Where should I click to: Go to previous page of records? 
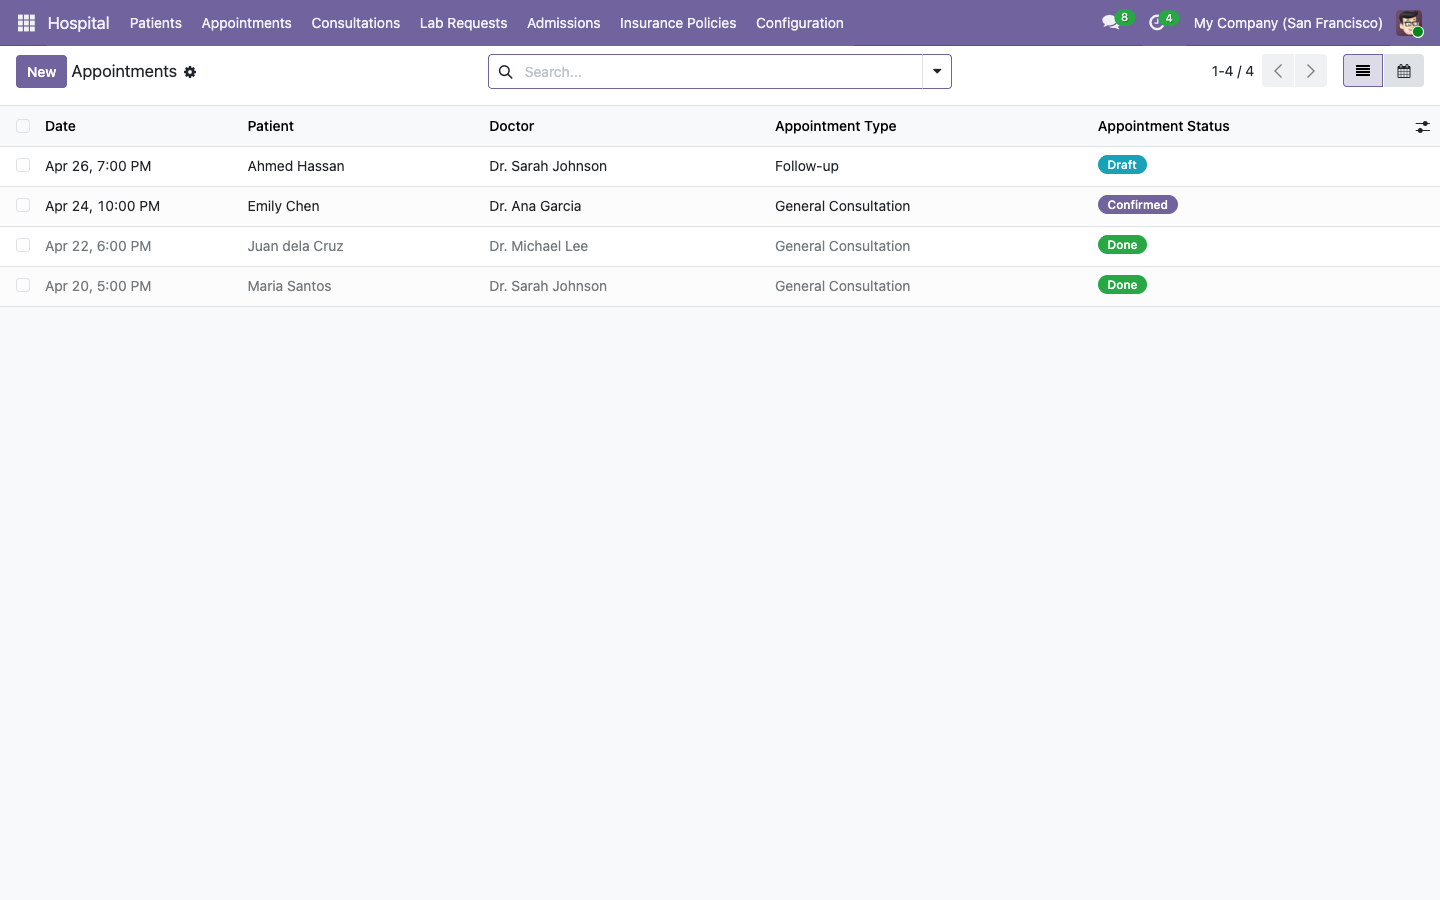(x=1278, y=71)
